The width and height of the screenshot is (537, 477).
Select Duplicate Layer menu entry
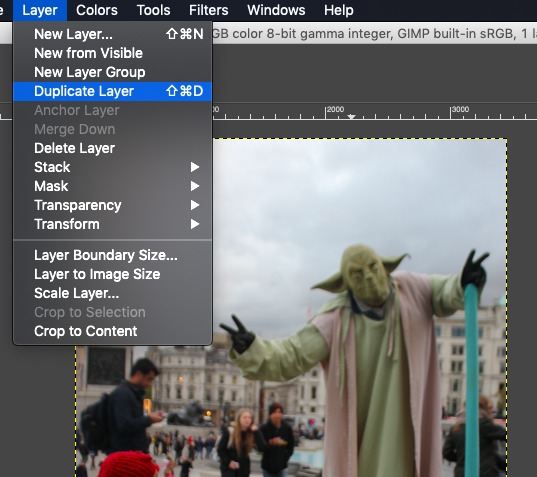pyautogui.click(x=112, y=91)
